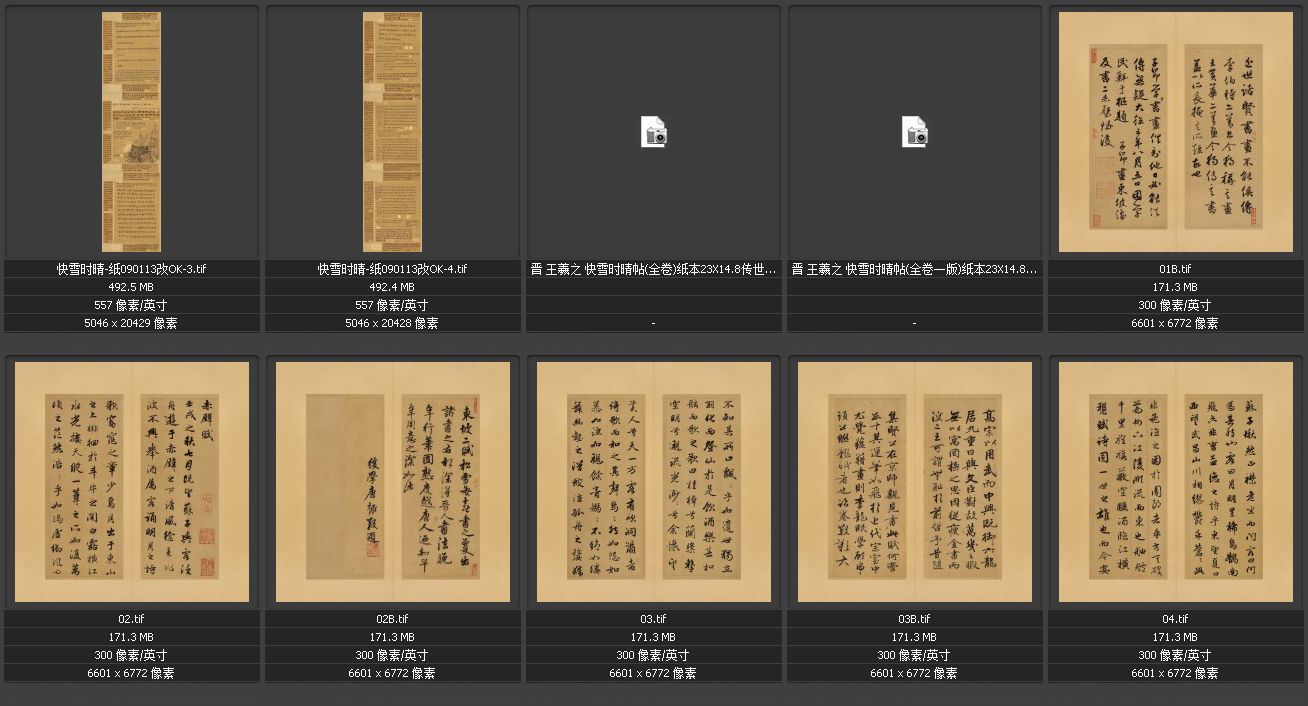Image resolution: width=1308 pixels, height=706 pixels.
Task: Open the 02B.tif thumbnail preview
Action: click(392, 482)
